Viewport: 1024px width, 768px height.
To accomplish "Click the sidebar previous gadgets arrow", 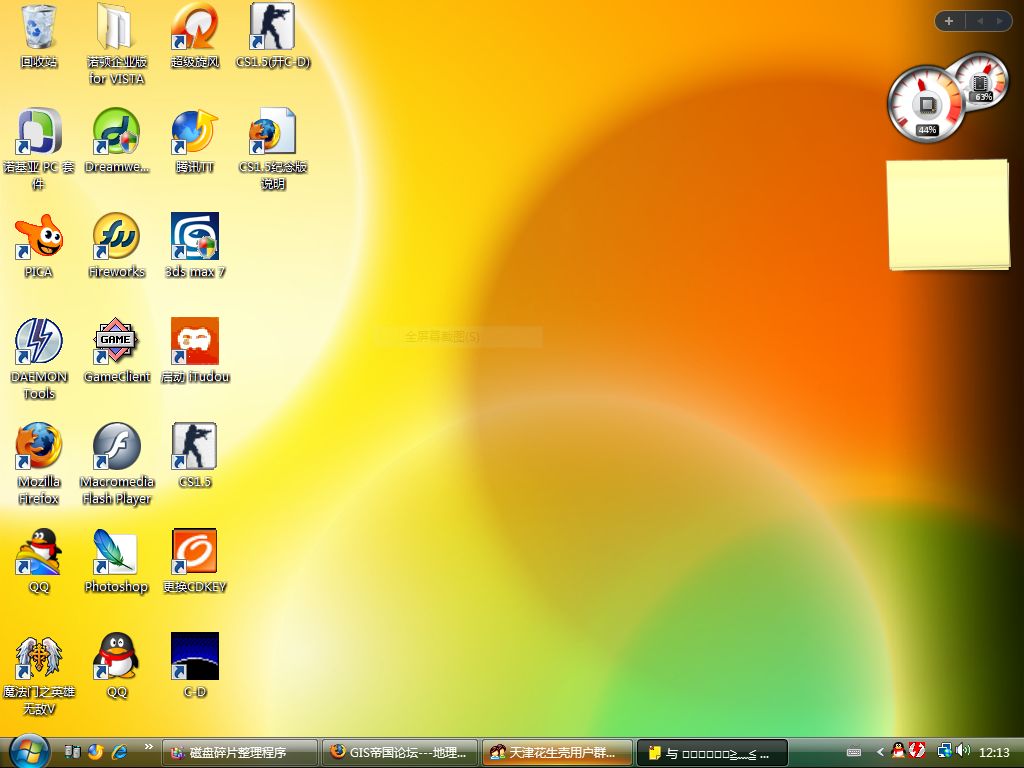I will (980, 21).
